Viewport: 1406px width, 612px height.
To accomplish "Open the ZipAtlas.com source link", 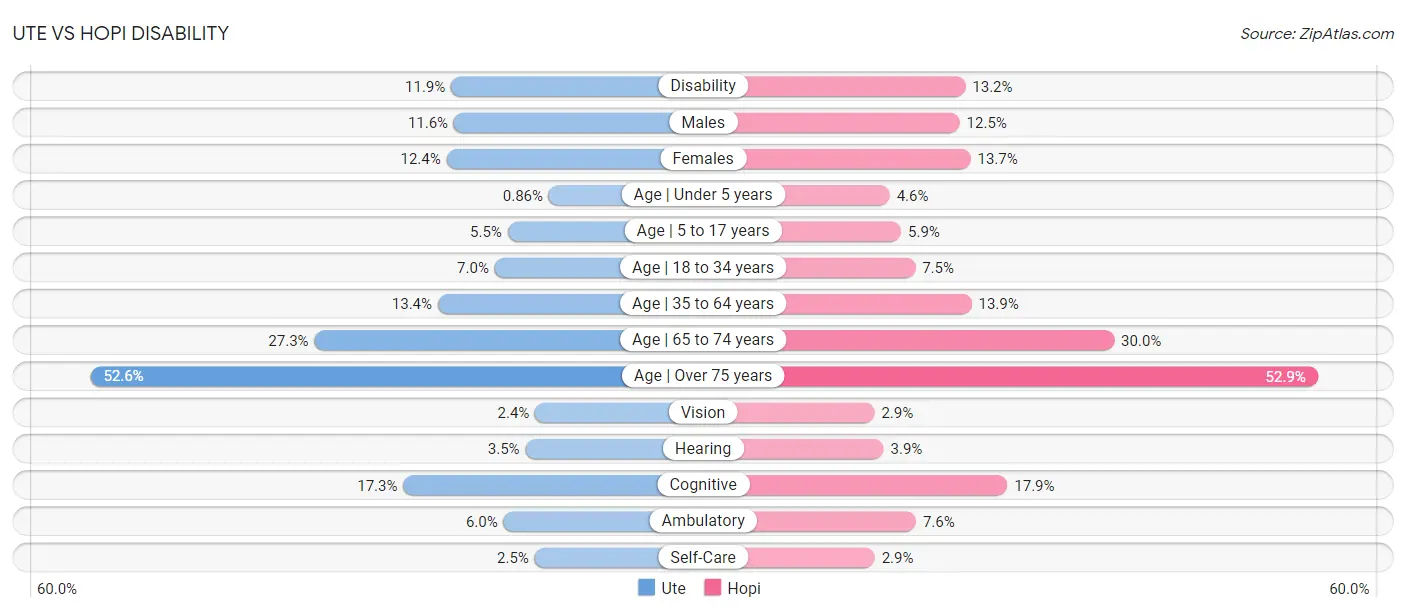I will tap(1317, 34).
